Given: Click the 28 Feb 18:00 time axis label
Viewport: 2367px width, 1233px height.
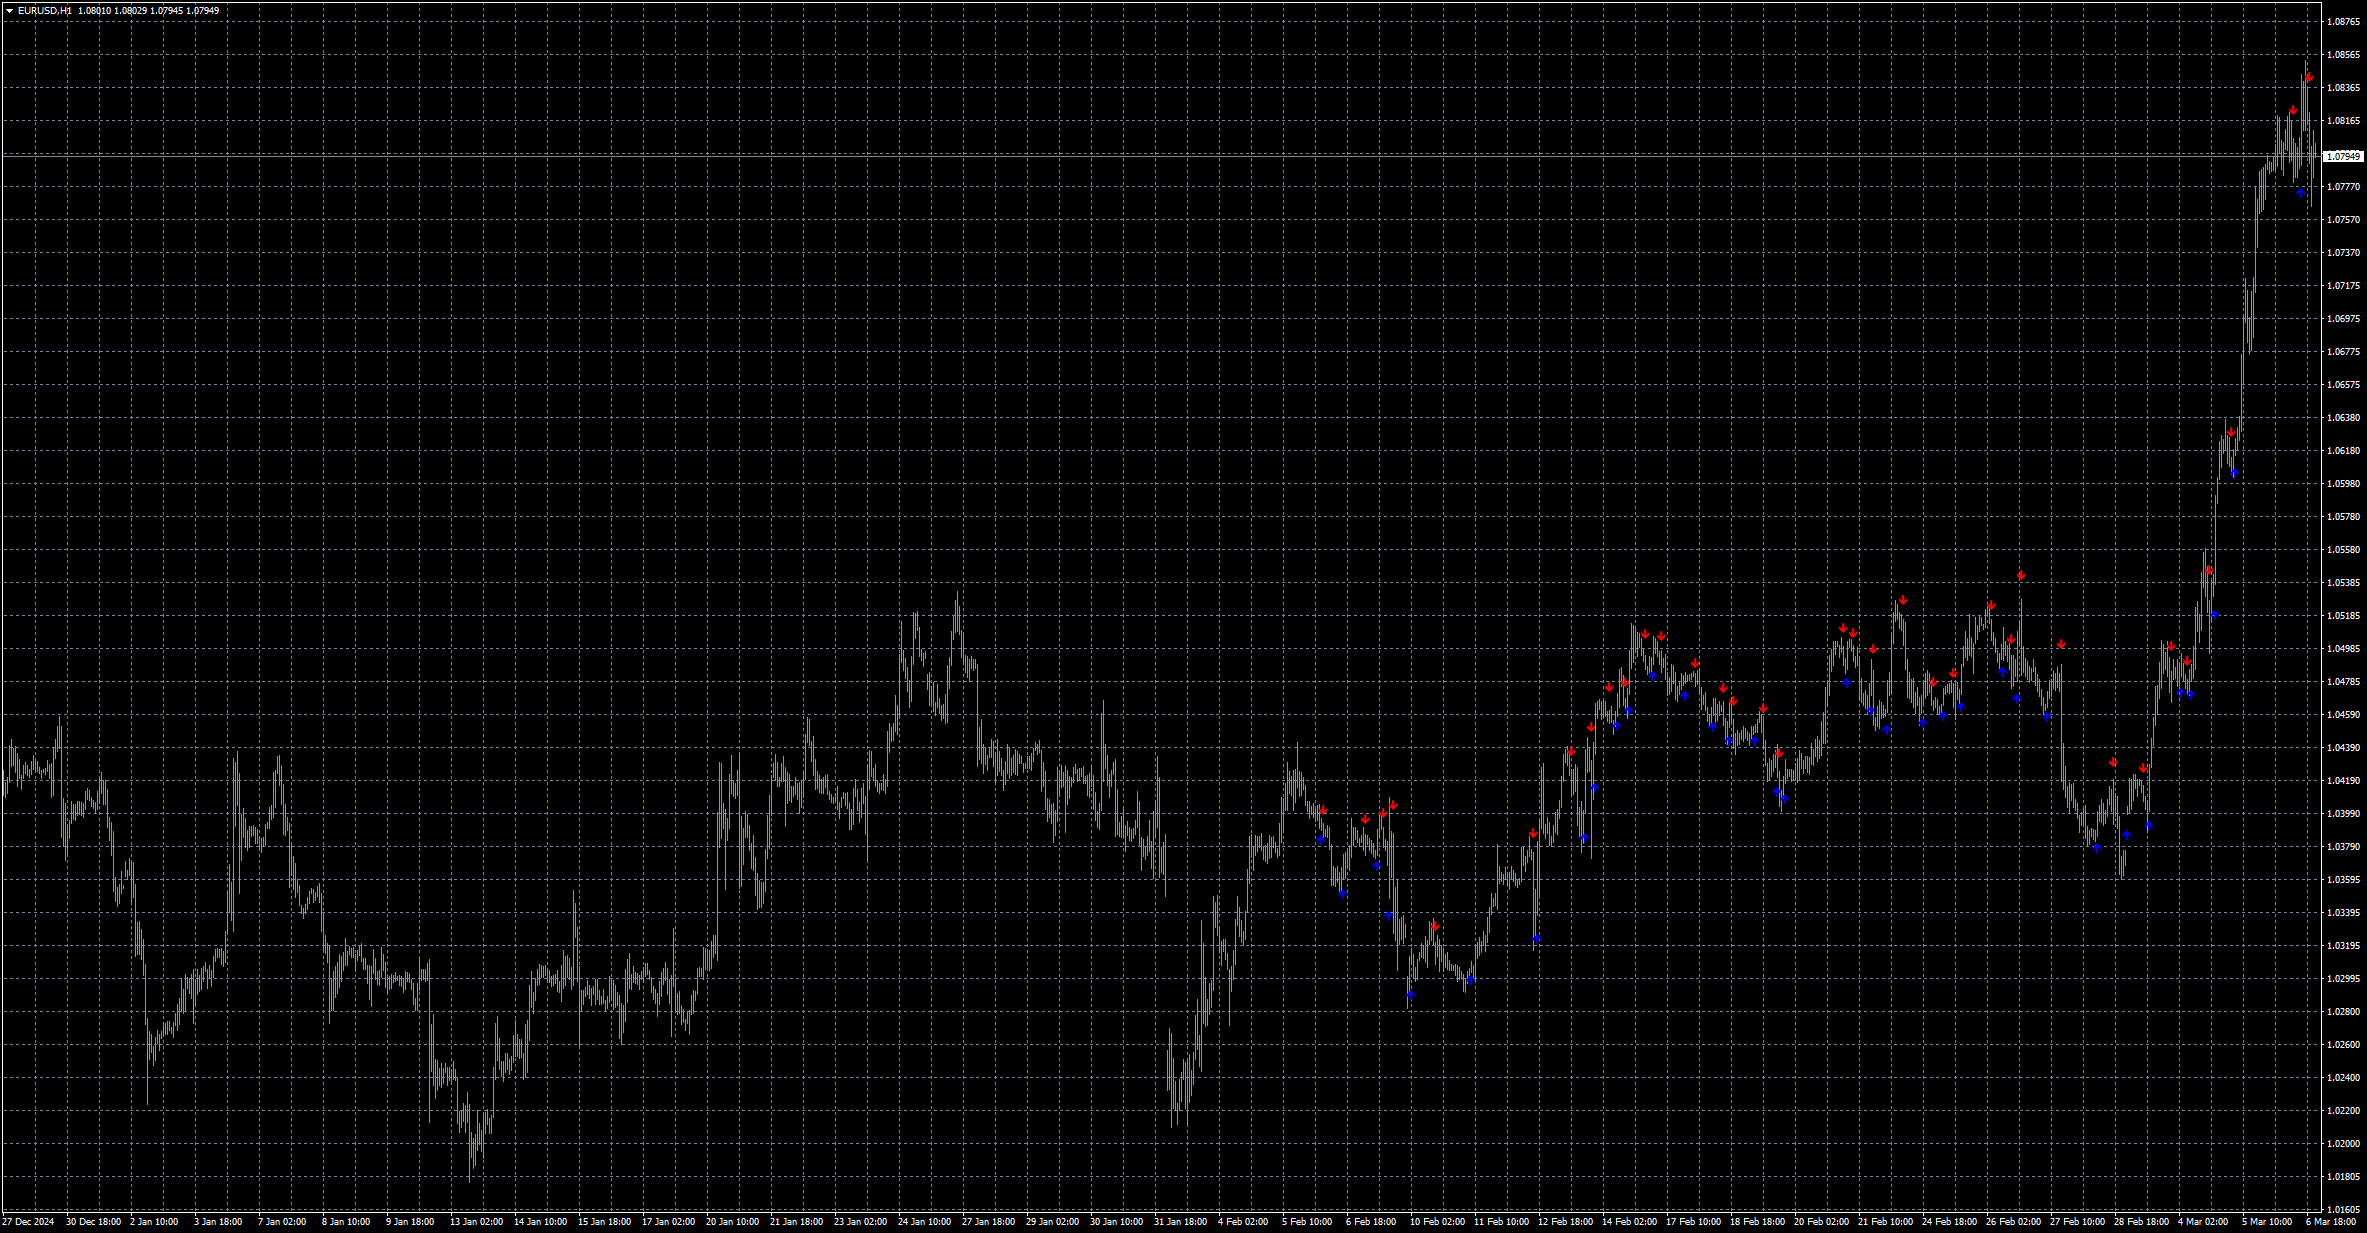Looking at the screenshot, I should pyautogui.click(x=2142, y=1222).
